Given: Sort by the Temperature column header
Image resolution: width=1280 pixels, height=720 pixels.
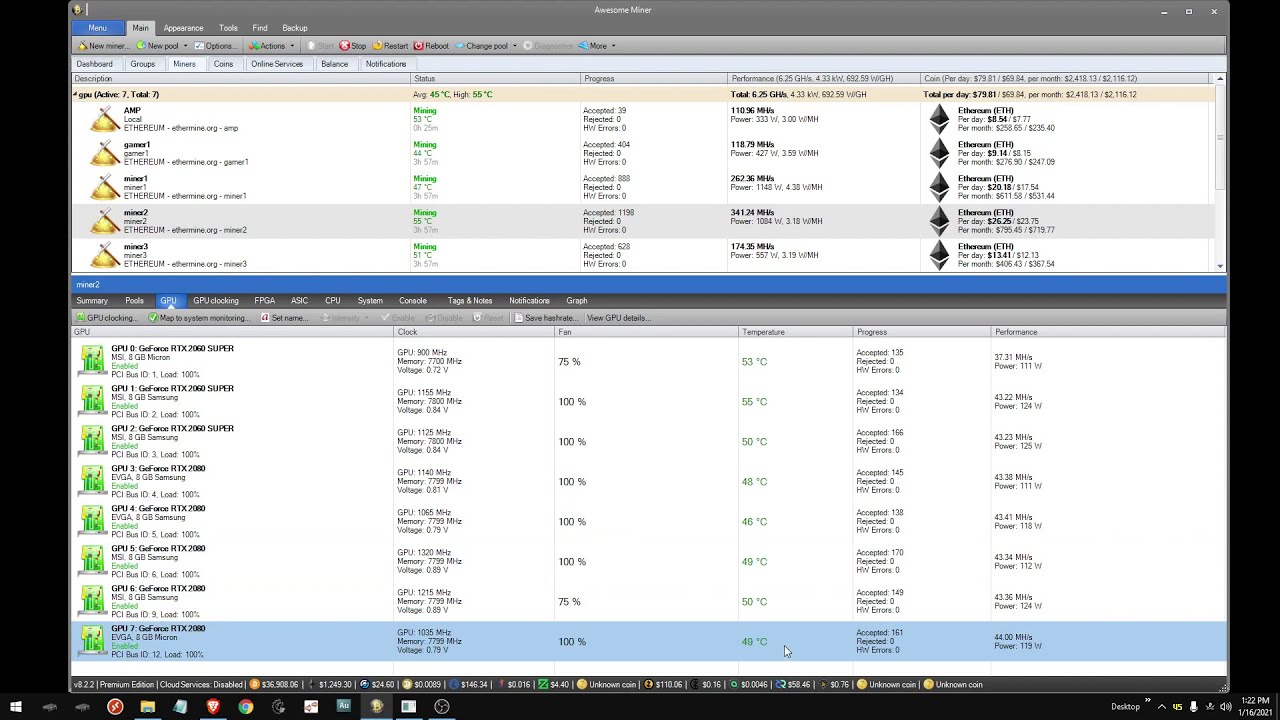Looking at the screenshot, I should (x=796, y=332).
